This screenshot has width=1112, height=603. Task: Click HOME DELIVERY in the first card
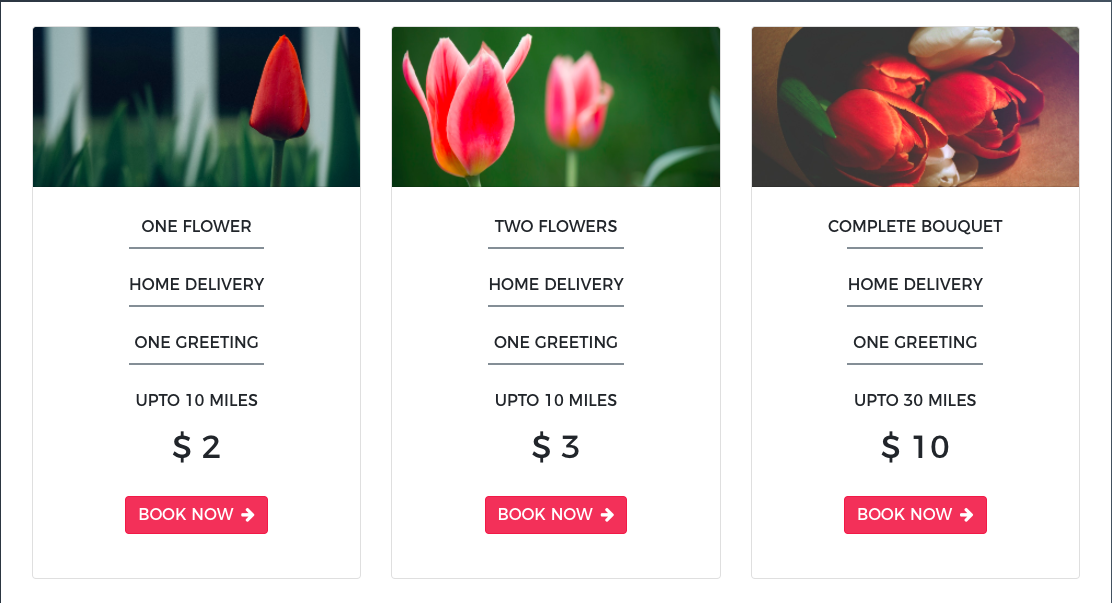[x=196, y=284]
